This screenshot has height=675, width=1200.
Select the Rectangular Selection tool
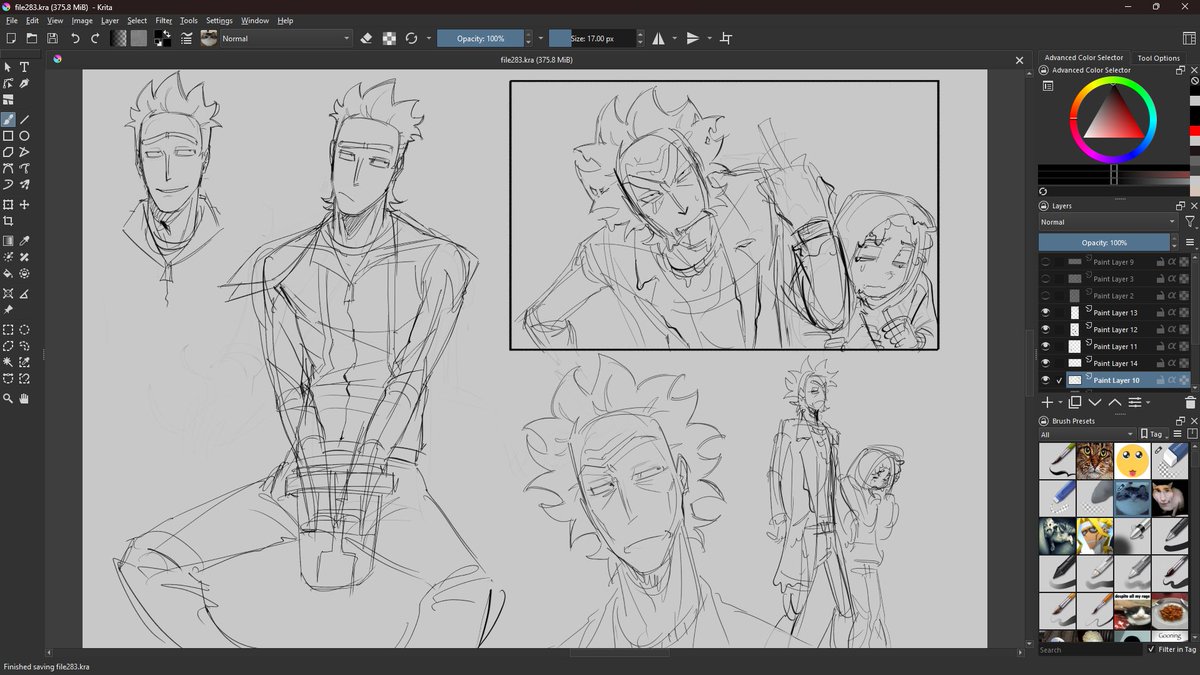click(8, 329)
